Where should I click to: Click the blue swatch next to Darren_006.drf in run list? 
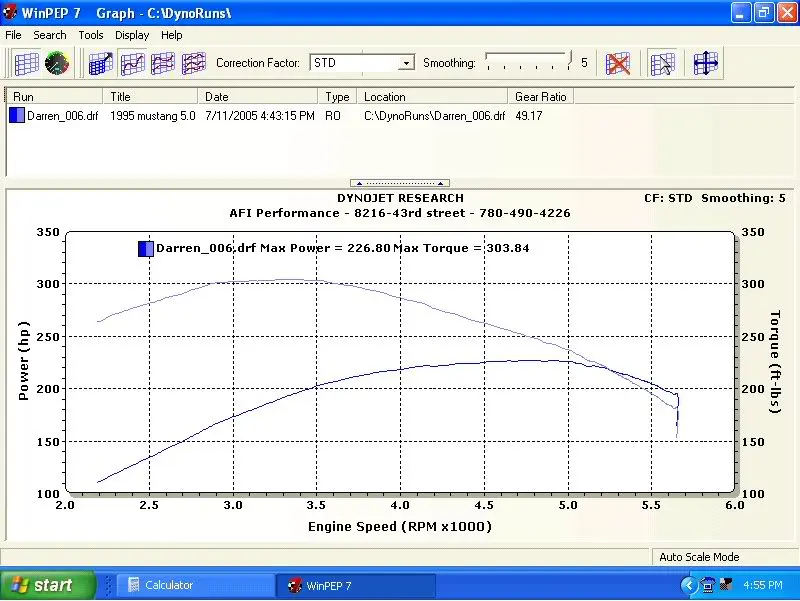[17, 115]
